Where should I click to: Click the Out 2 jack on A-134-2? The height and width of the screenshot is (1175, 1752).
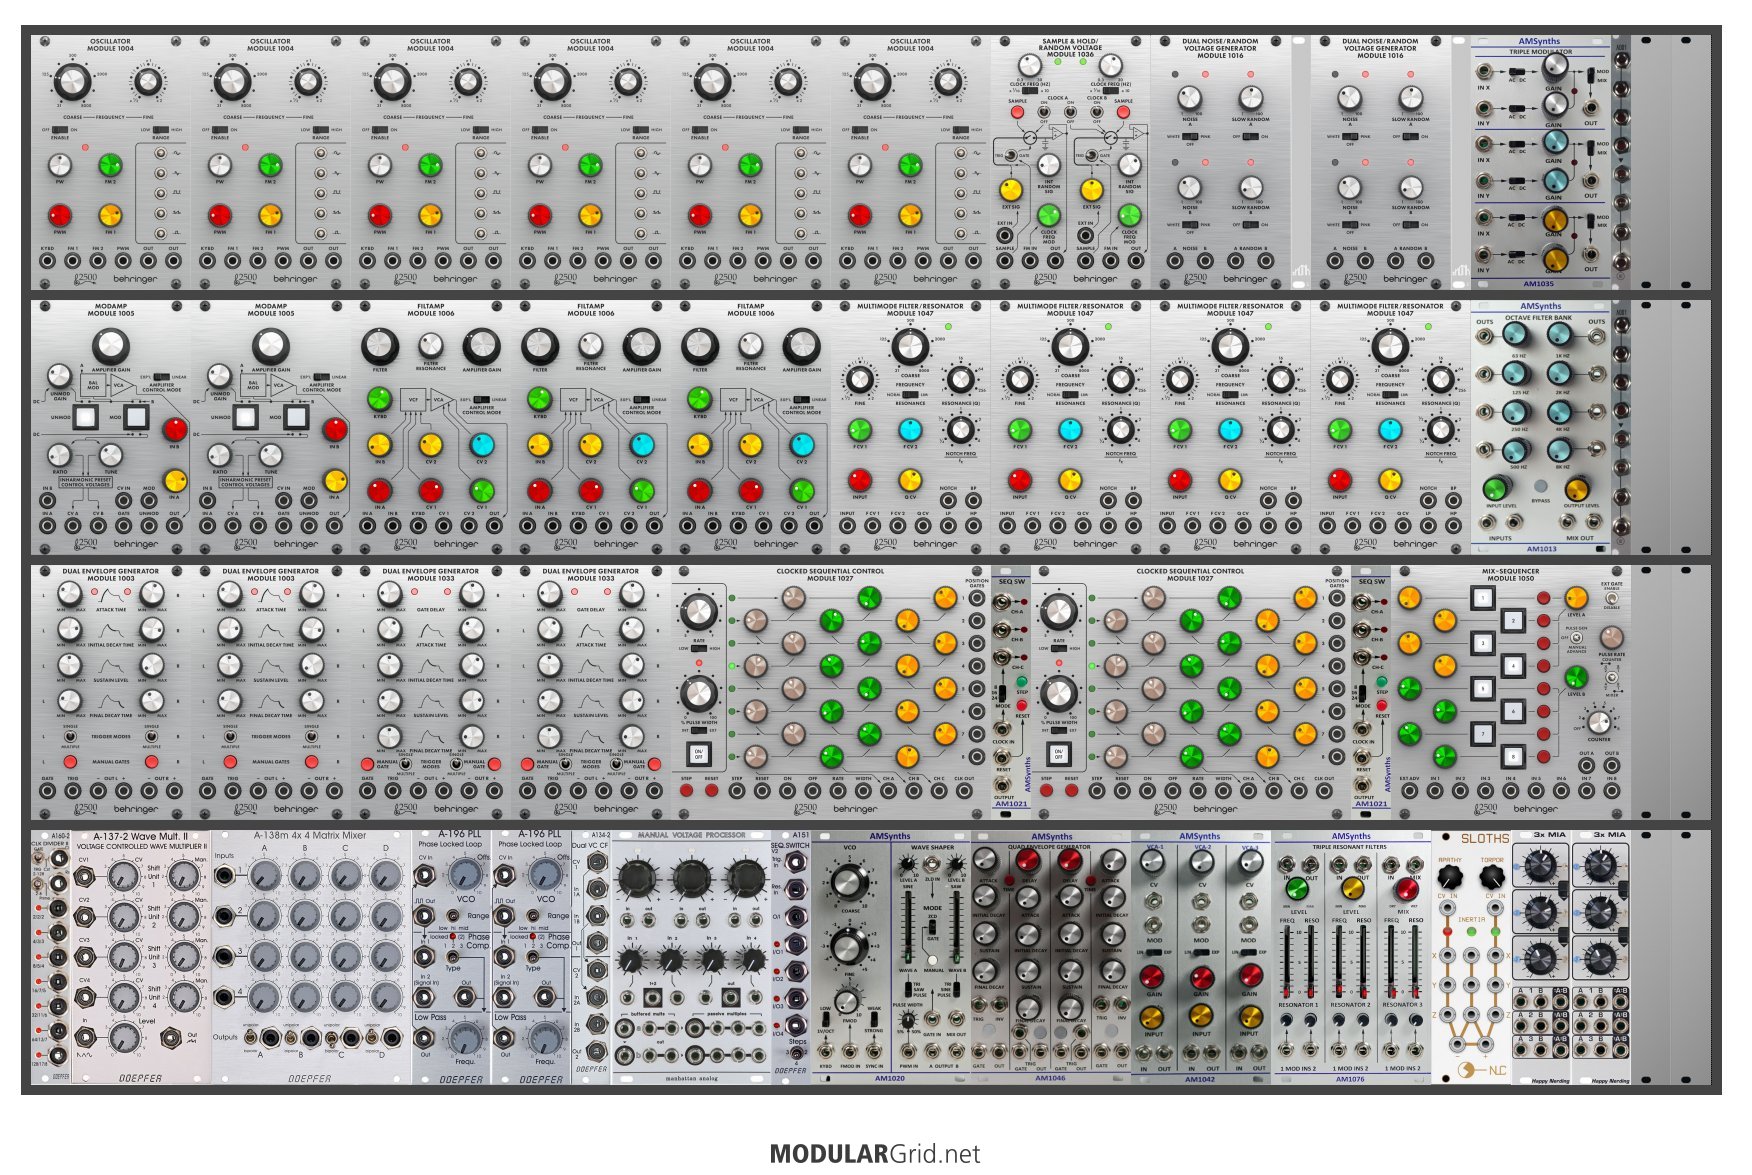[x=597, y=1052]
